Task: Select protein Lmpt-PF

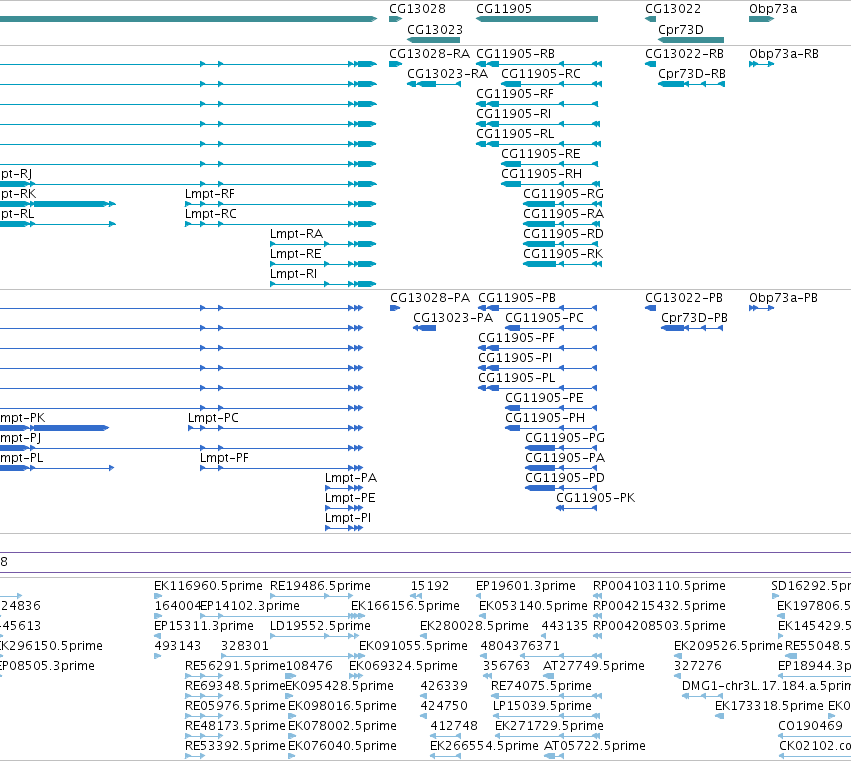Action: (224, 458)
